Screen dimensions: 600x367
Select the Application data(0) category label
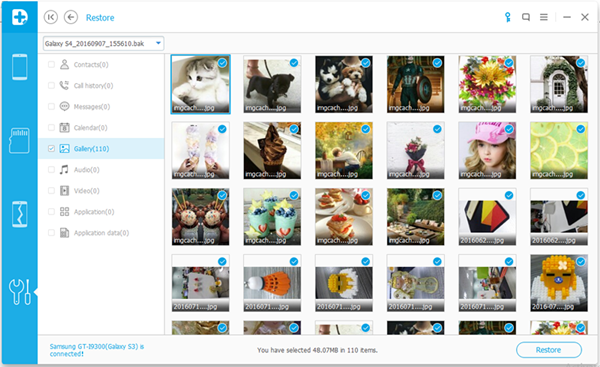[x=101, y=233]
